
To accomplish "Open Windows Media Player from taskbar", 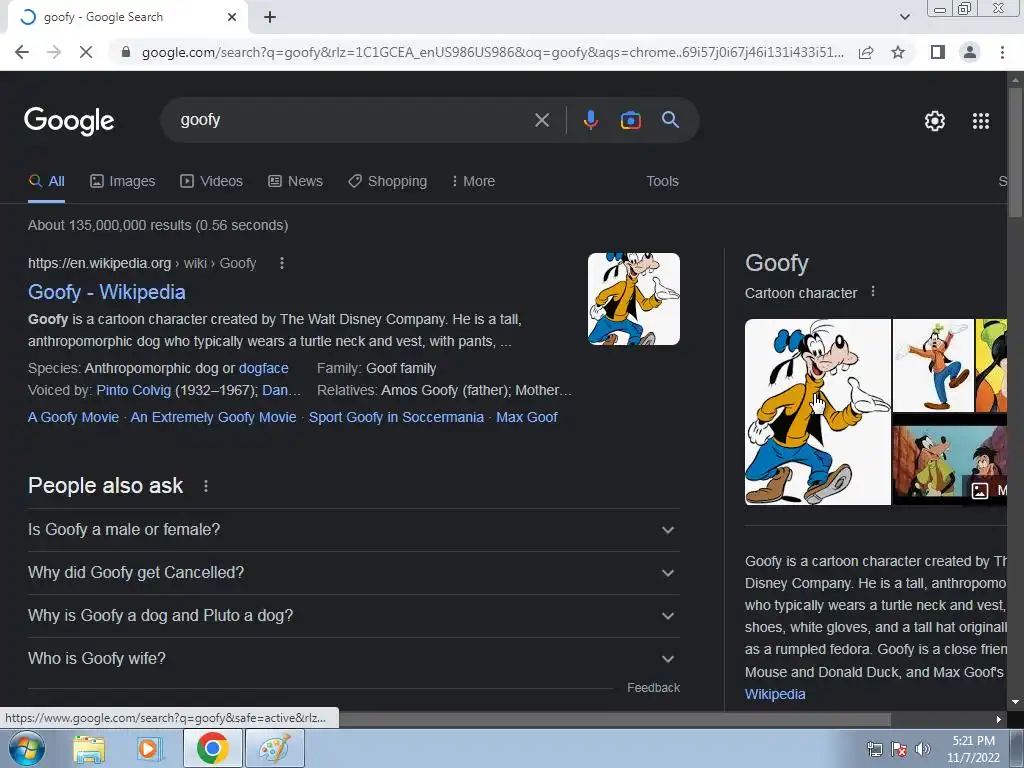I will coord(150,748).
